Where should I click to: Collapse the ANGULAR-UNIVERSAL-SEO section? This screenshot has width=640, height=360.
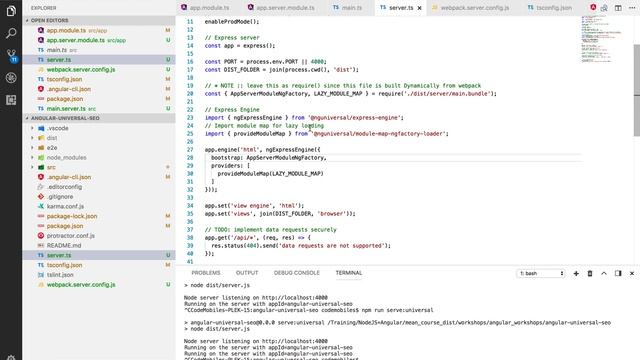point(99,118)
